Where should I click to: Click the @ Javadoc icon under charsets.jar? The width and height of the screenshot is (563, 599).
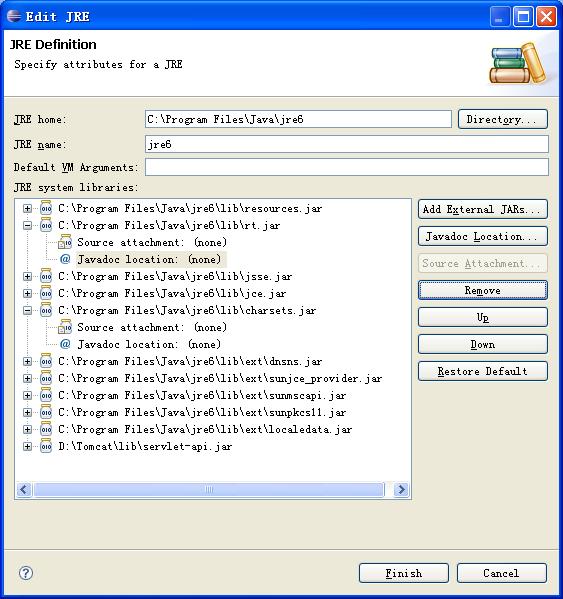point(65,344)
